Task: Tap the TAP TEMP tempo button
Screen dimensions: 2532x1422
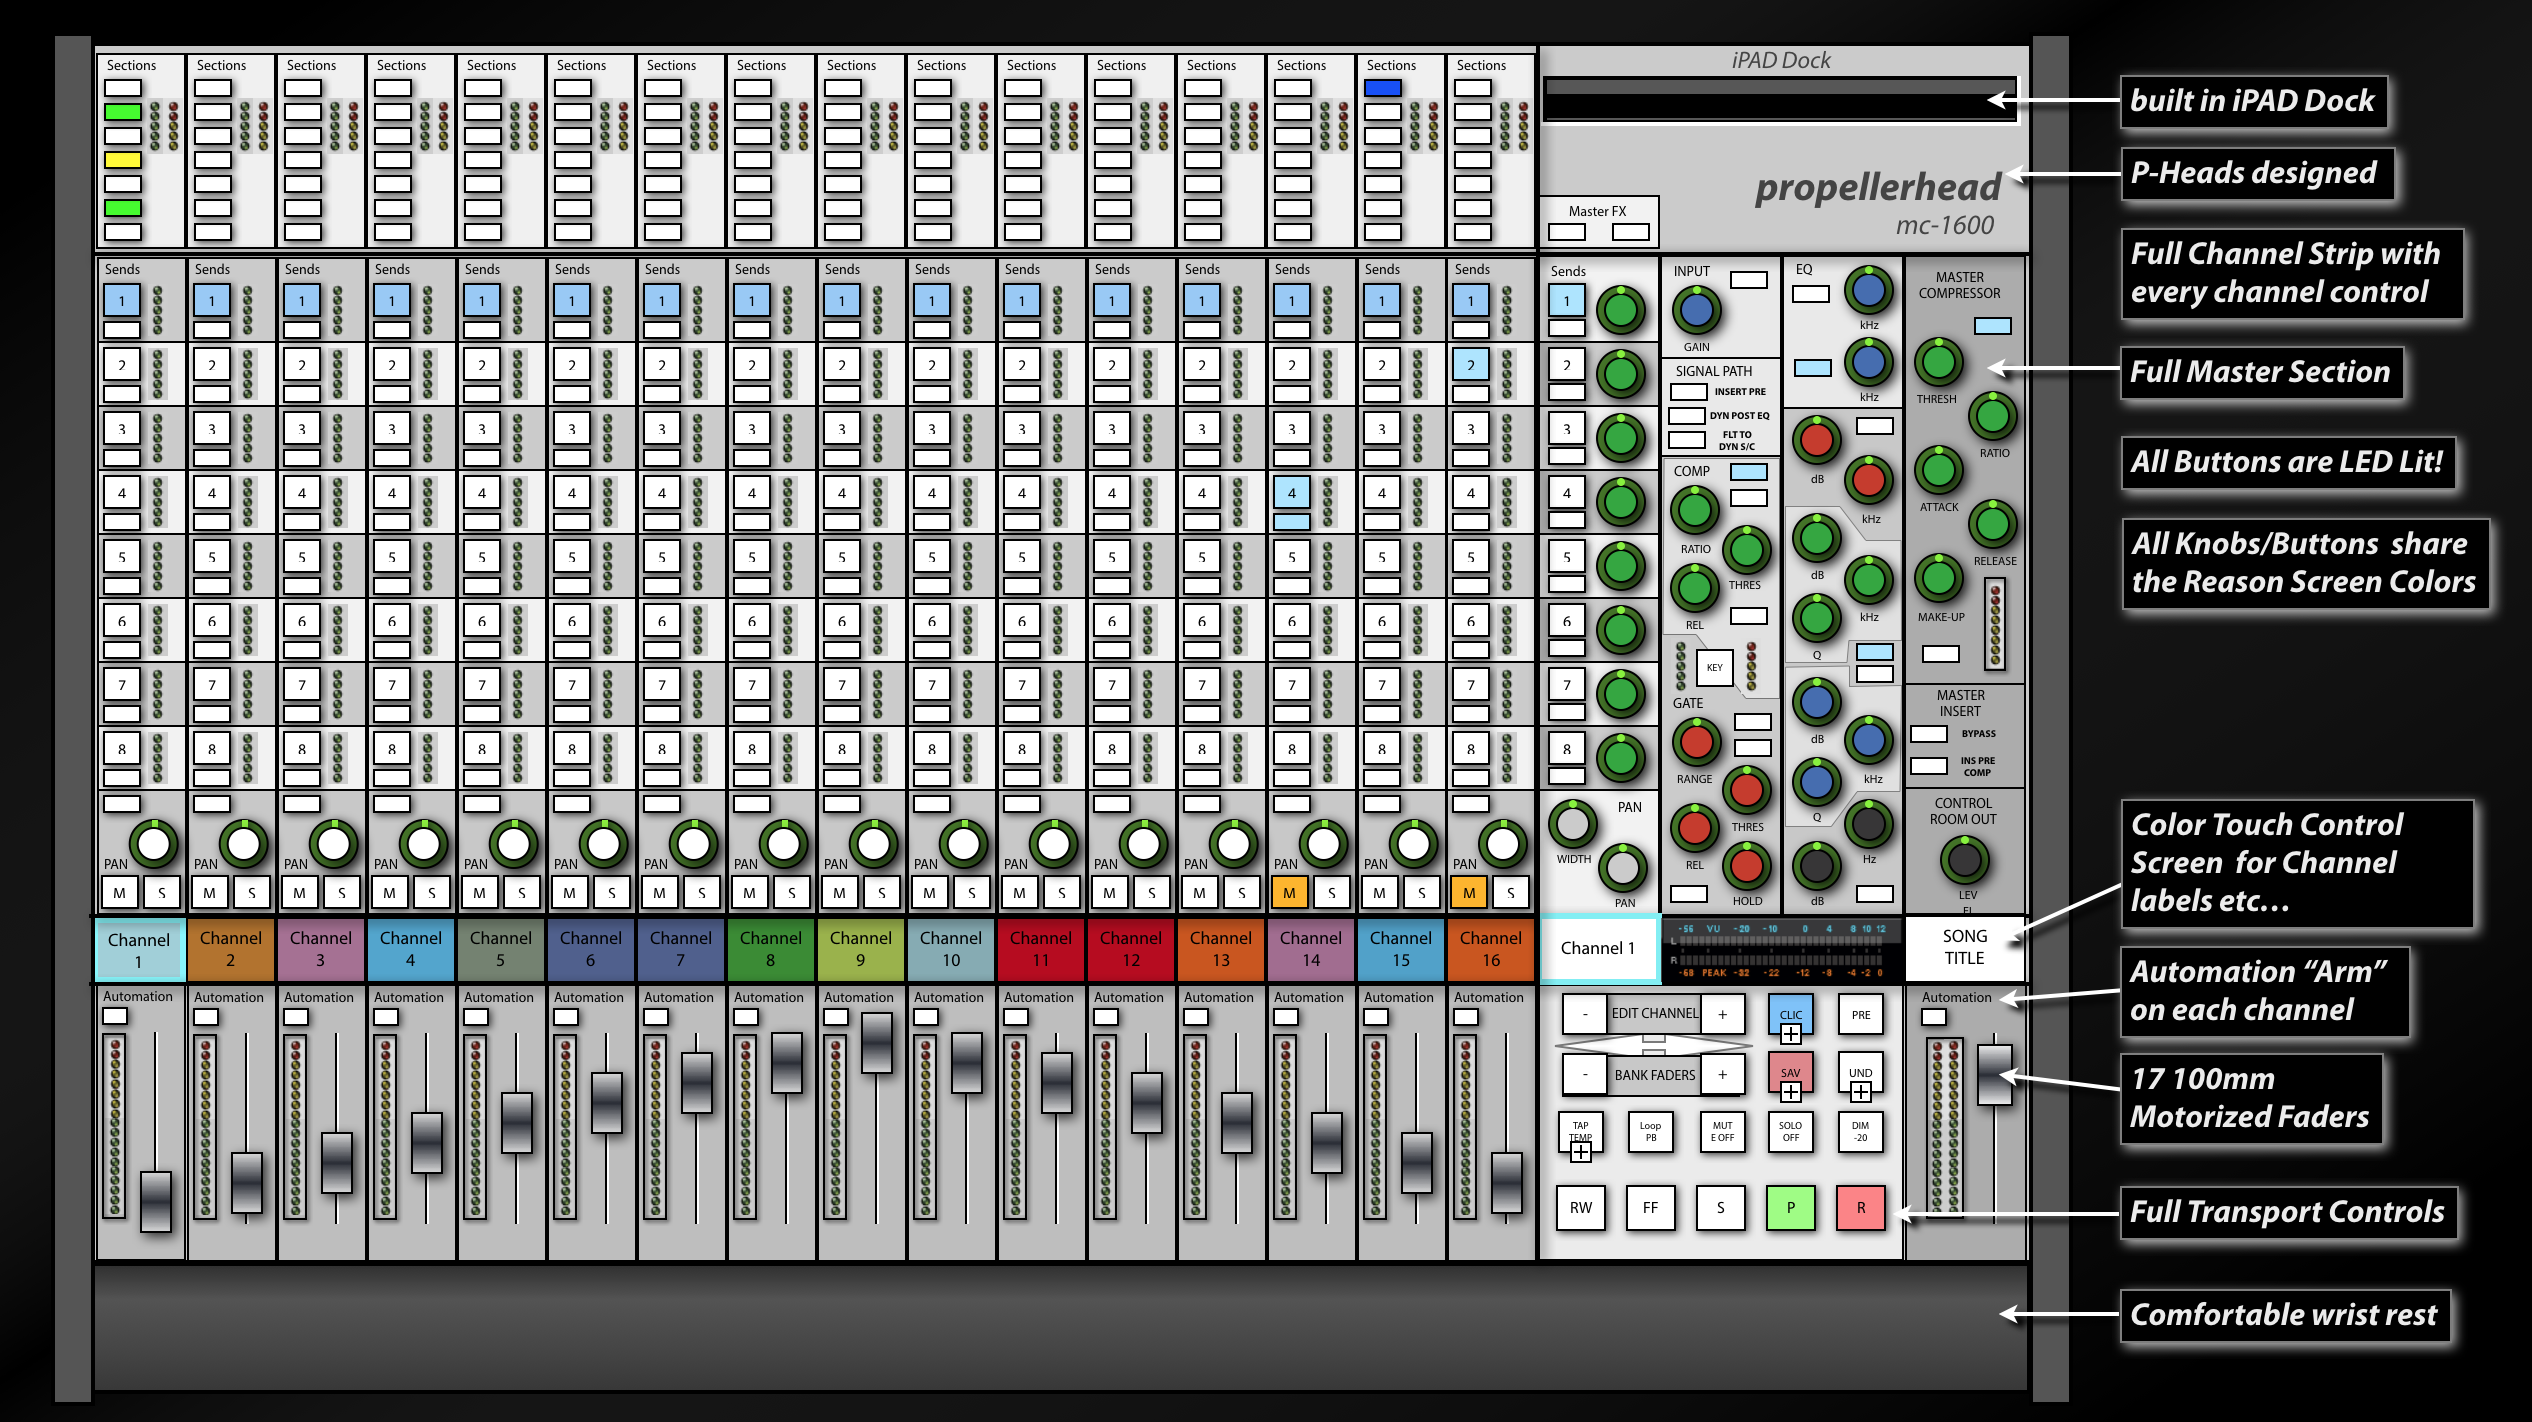Action: pos(1580,1132)
